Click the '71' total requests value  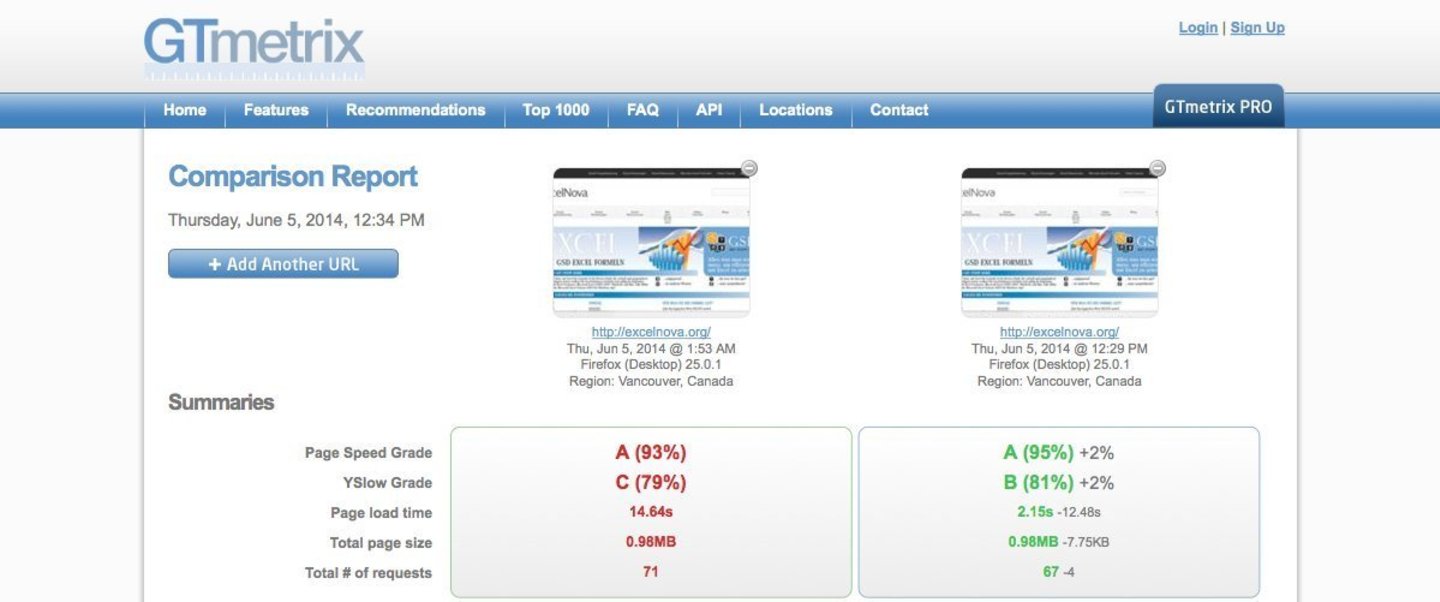(651, 572)
